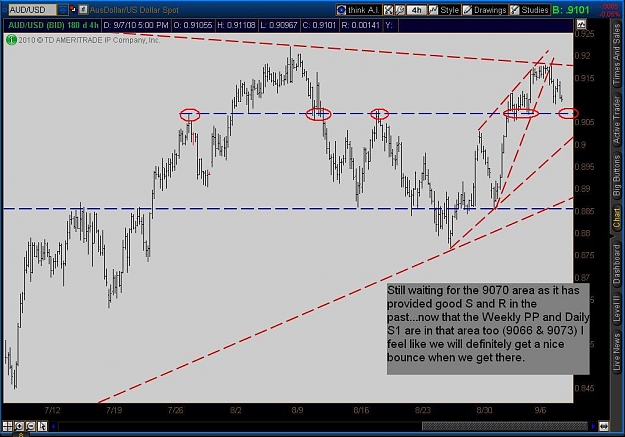The height and width of the screenshot is (437, 625).
Task: Click the 7/19 date label on time axis
Action: (x=114, y=410)
